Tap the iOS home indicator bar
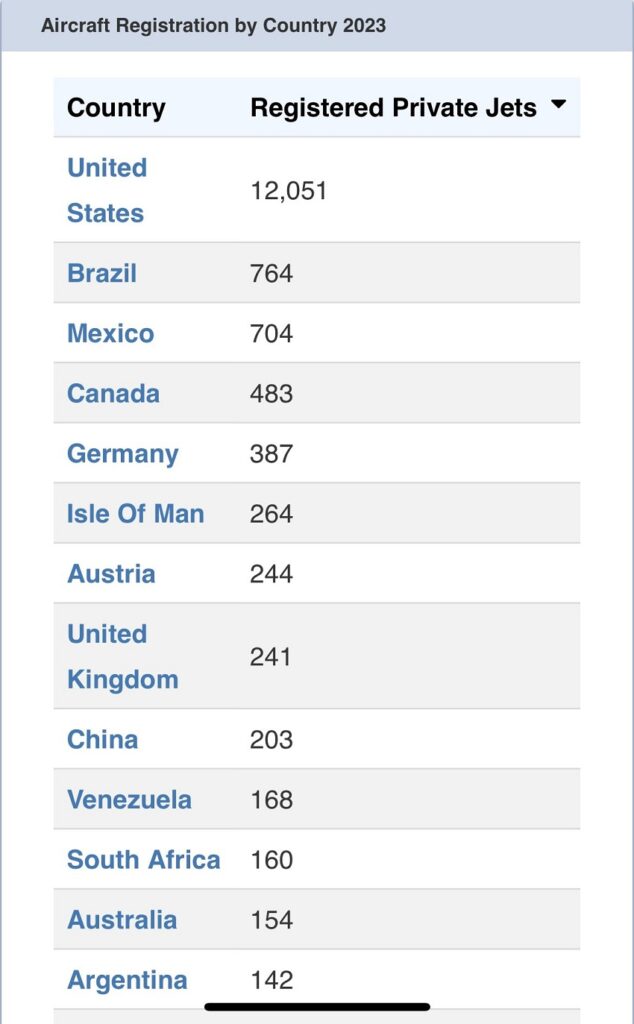634x1024 pixels. 317,1007
